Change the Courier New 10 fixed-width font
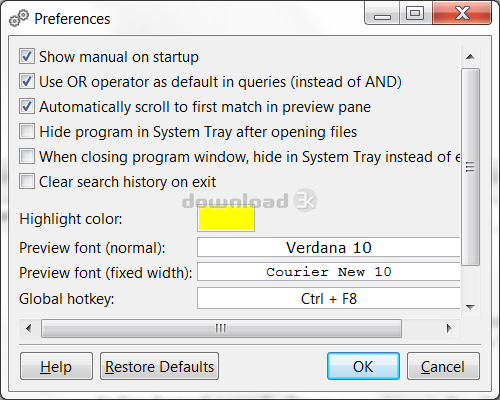Image resolution: width=500 pixels, height=400 pixels. pyautogui.click(x=329, y=272)
